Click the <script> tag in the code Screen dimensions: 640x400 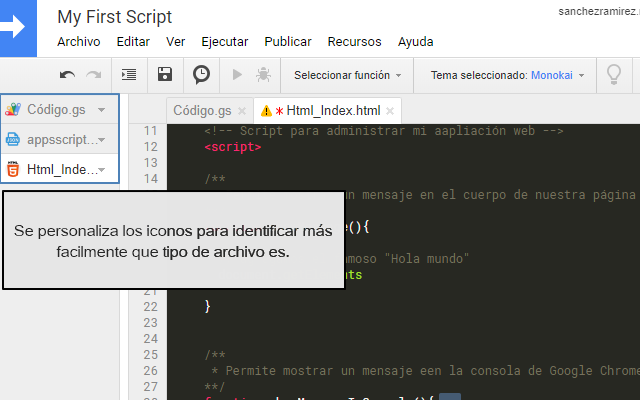click(x=233, y=147)
